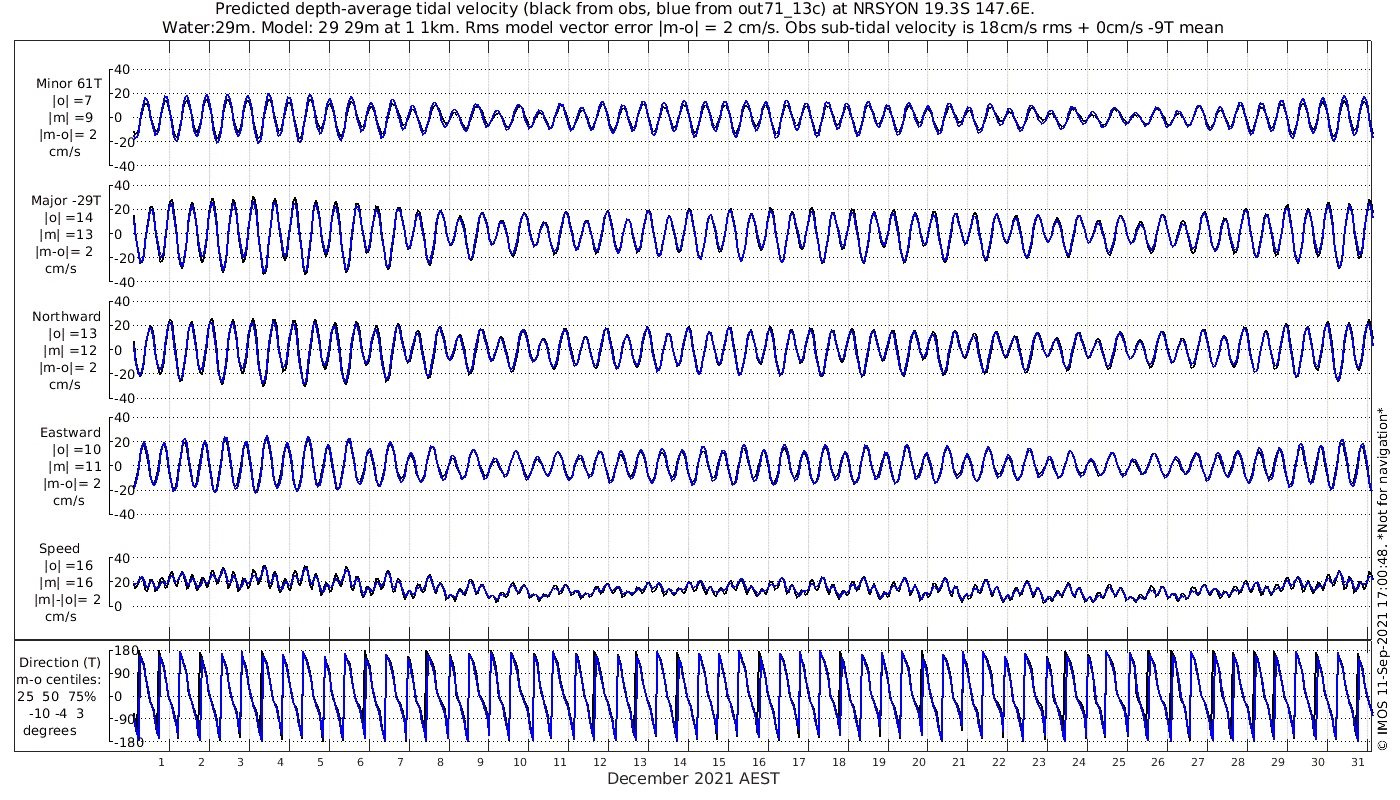Click the '|o| =14' value in Major panel

point(68,217)
